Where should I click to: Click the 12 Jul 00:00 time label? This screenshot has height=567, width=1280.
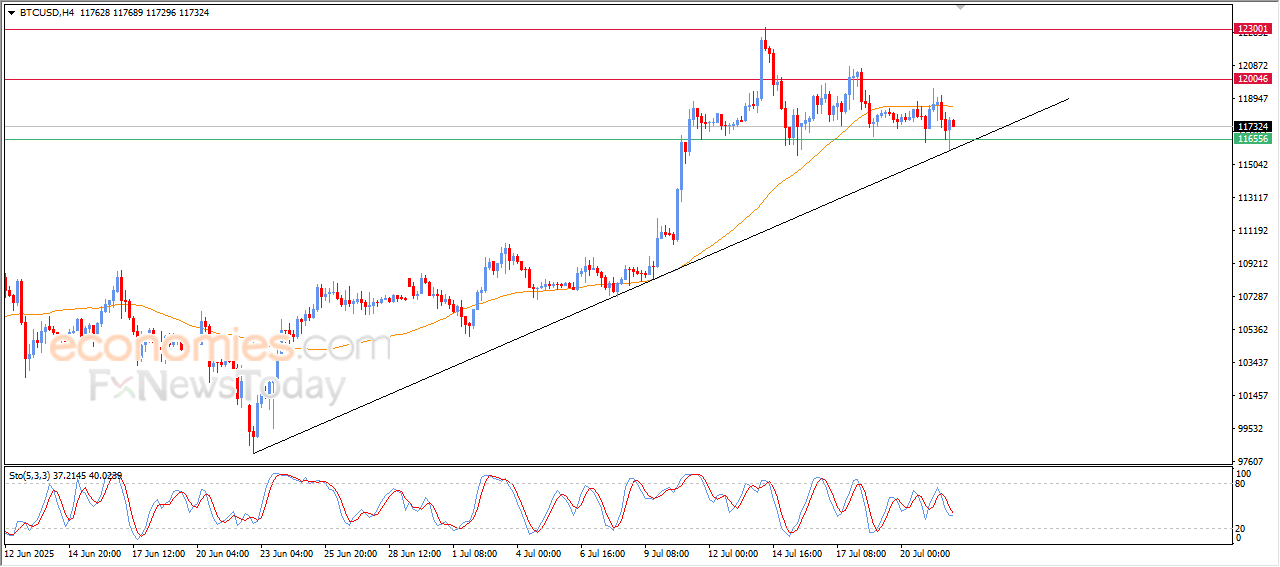pos(735,551)
